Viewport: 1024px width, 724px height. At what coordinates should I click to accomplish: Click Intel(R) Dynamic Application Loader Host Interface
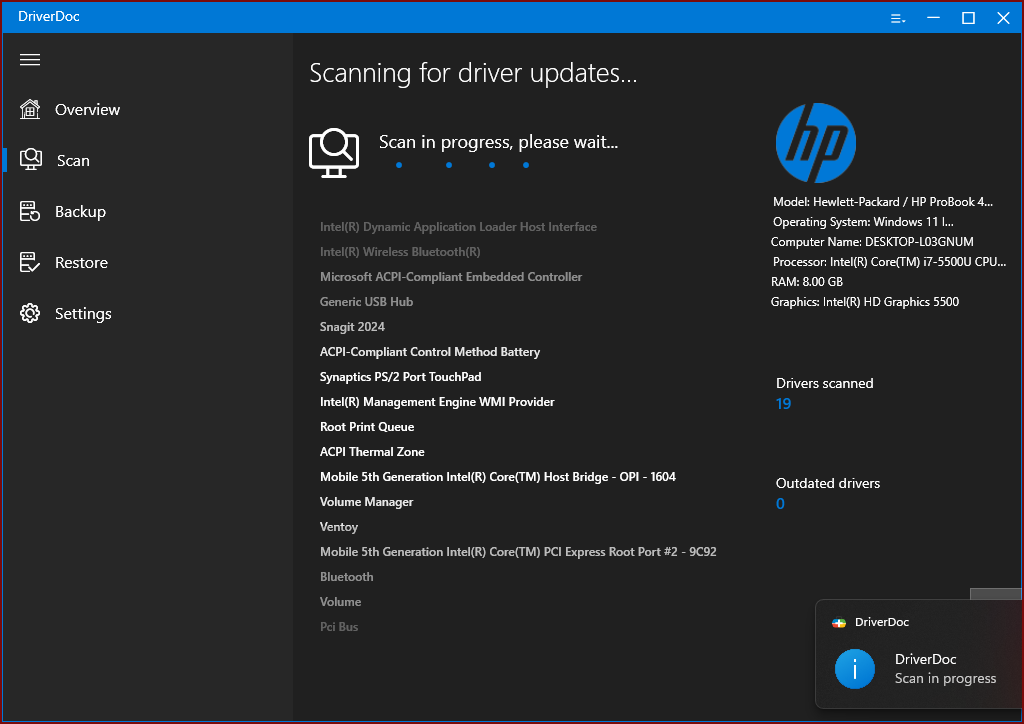point(458,227)
